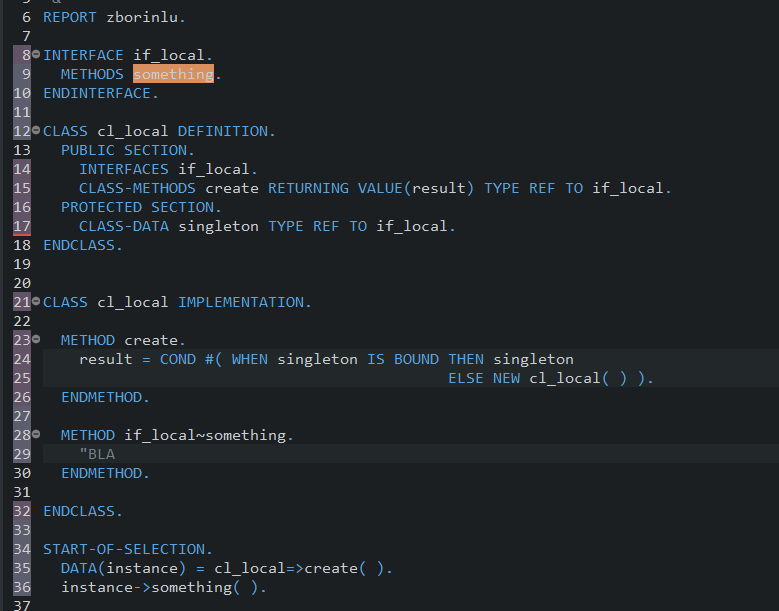Click THEN keyword on line 24
Image resolution: width=779 pixels, height=611 pixels.
coord(466,359)
